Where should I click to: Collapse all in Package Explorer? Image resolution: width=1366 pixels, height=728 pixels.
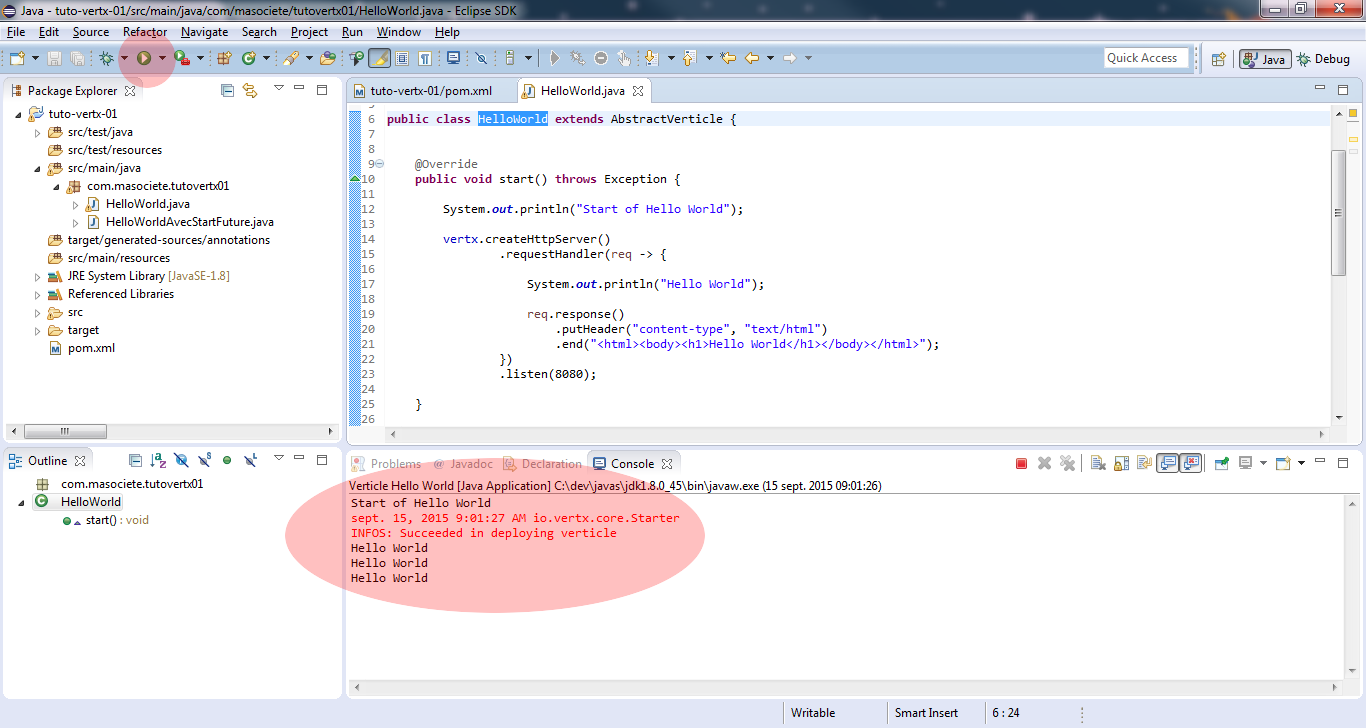pos(228,91)
